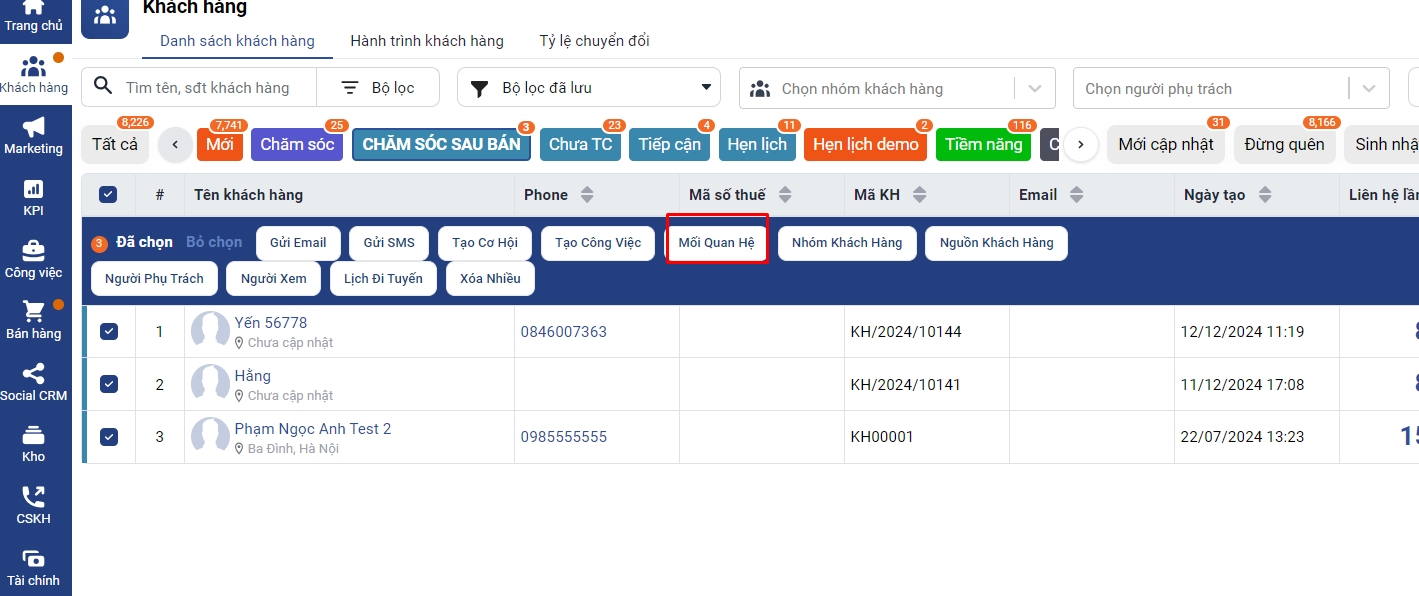Deselect Phạm Ngọc Anh Test 2 checkbox

(109, 437)
